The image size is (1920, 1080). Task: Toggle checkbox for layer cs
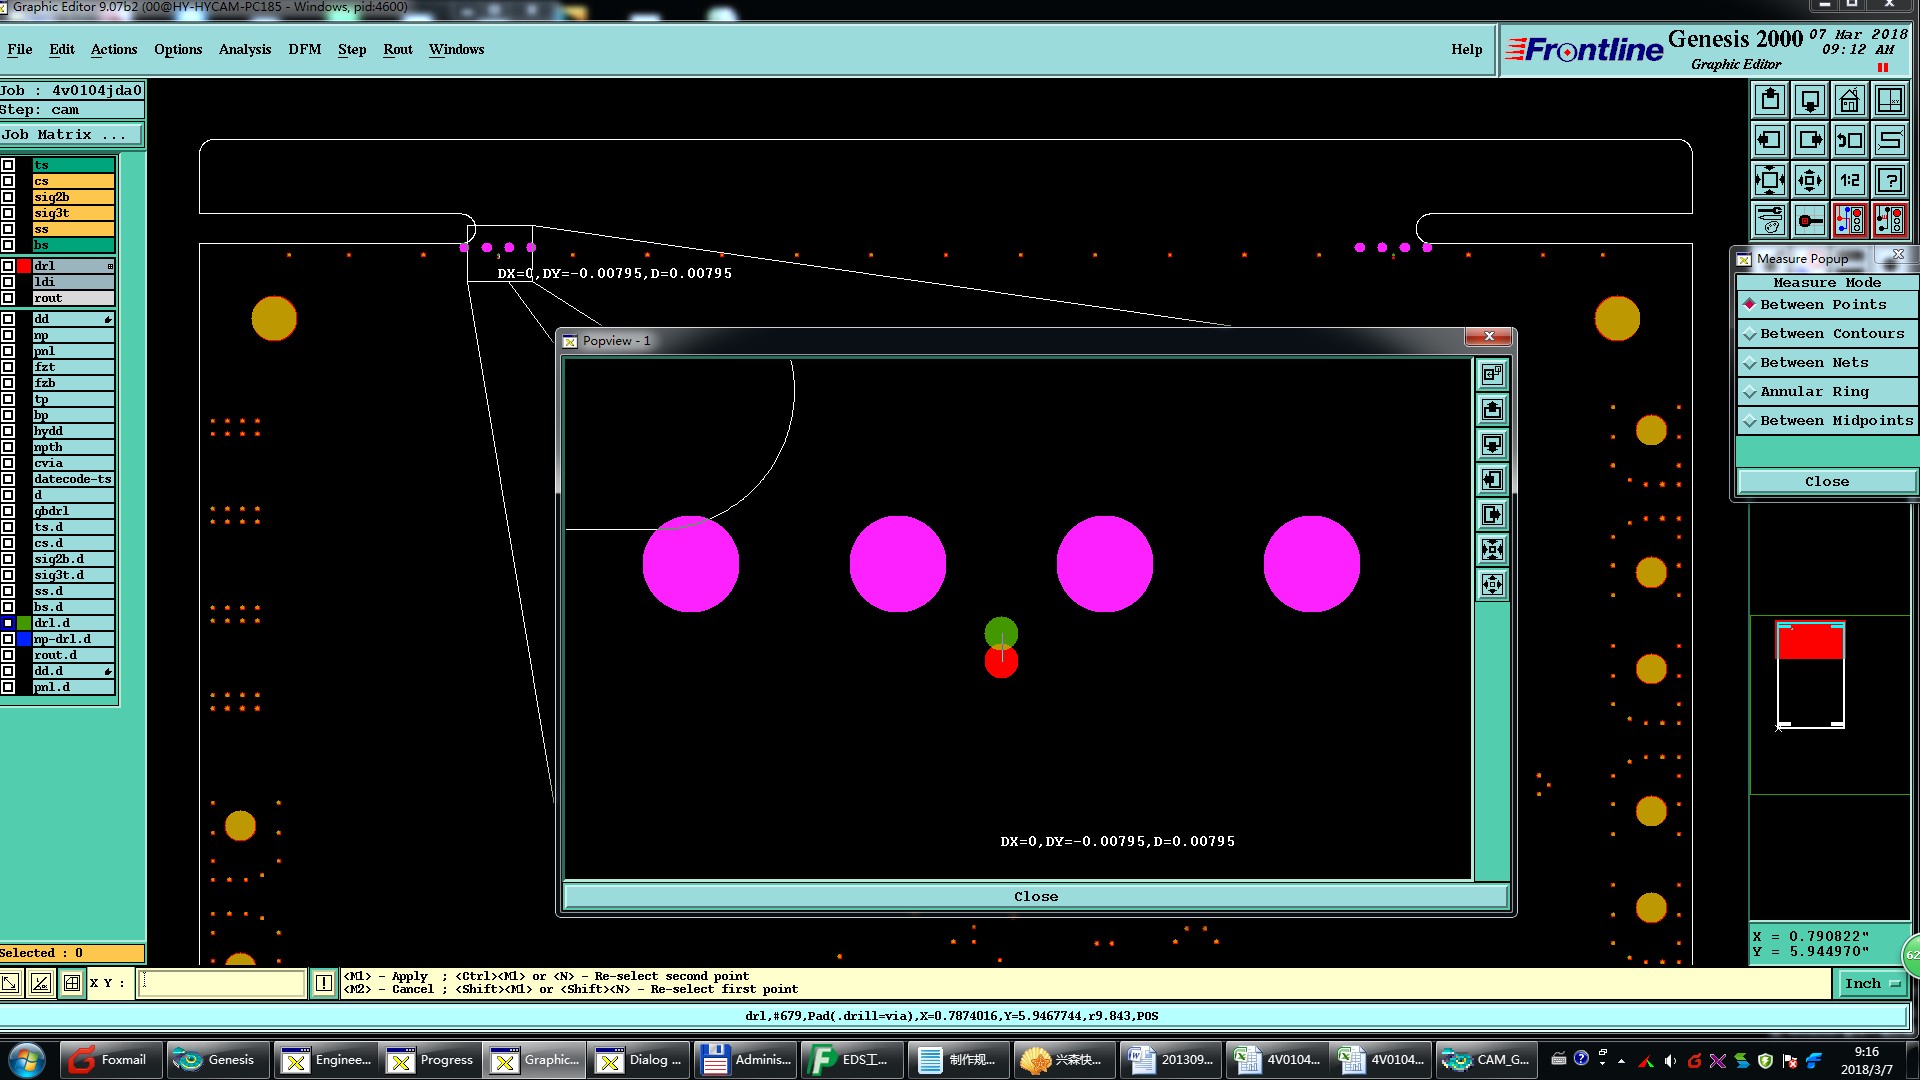[x=8, y=181]
